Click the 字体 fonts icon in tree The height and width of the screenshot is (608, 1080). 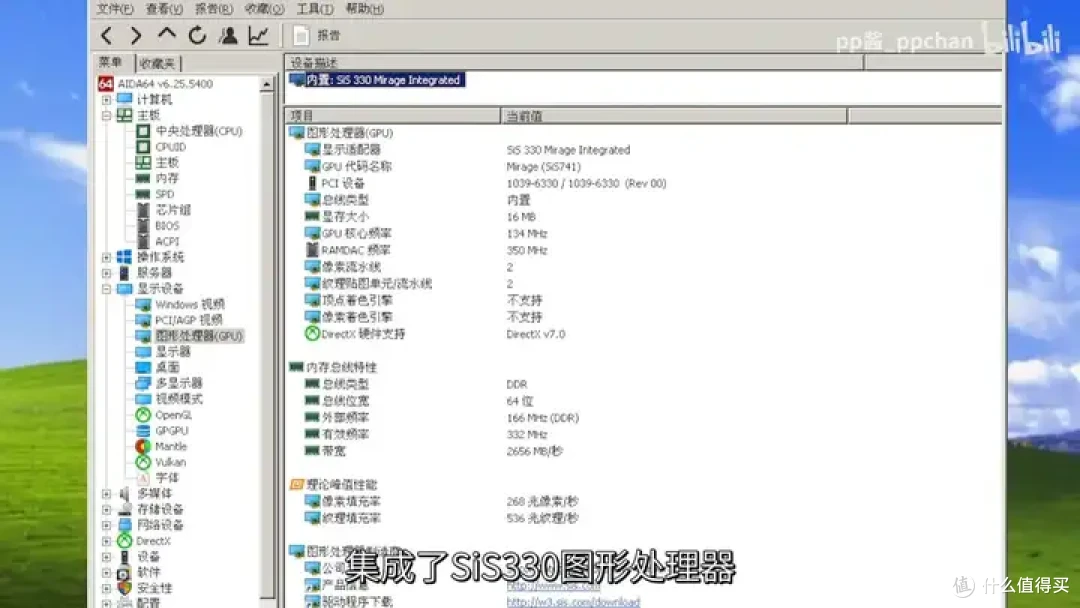[x=143, y=478]
